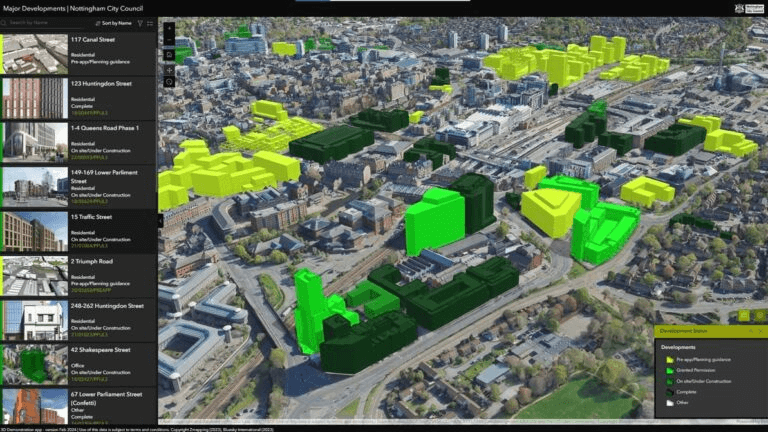Click the Granted Permission legend swatch
Image resolution: width=768 pixels, height=432 pixels.
click(x=667, y=369)
